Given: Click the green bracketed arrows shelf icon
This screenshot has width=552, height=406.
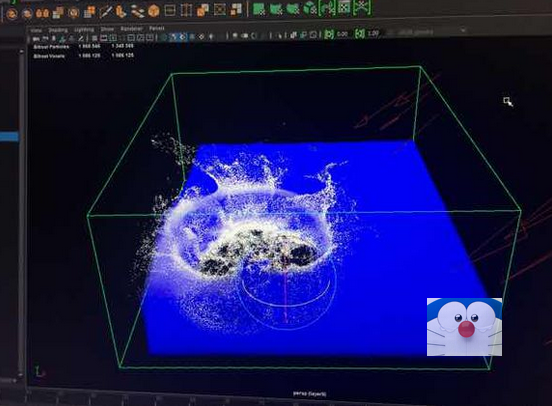Looking at the screenshot, I should (x=327, y=7).
